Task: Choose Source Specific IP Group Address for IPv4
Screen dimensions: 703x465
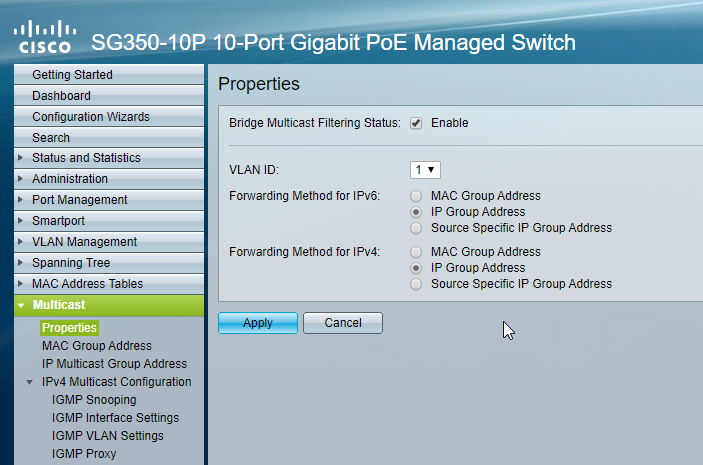Action: pyautogui.click(x=416, y=284)
